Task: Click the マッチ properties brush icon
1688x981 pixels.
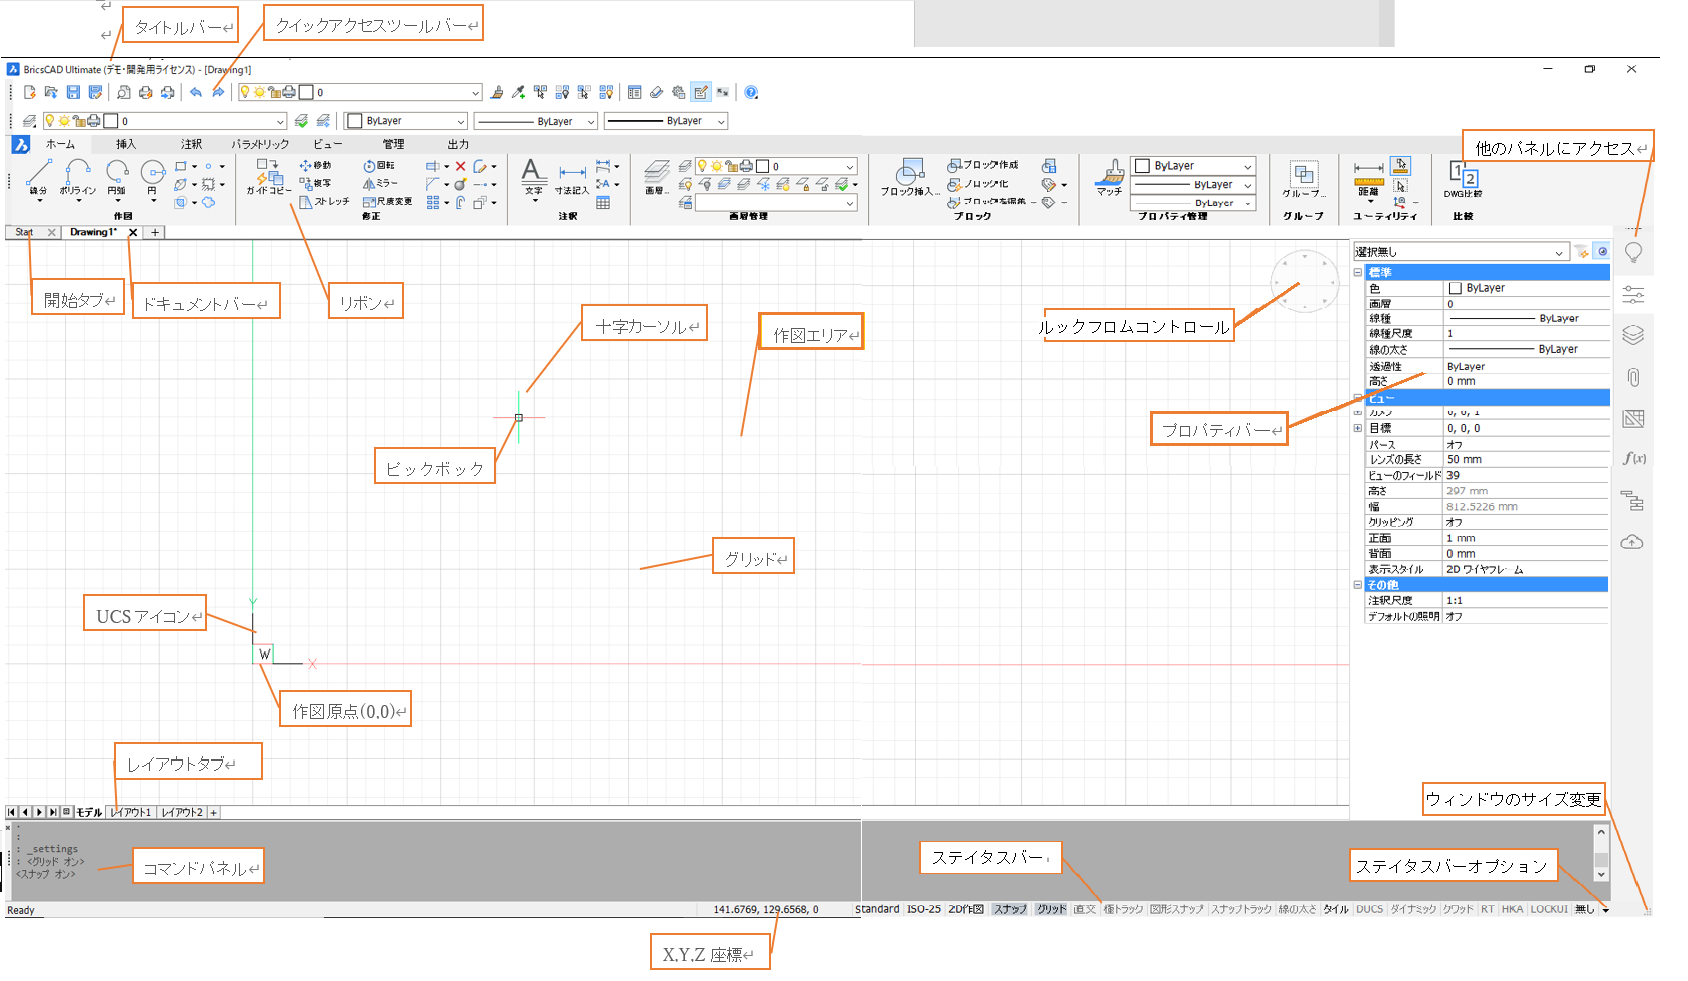Action: click(1109, 177)
